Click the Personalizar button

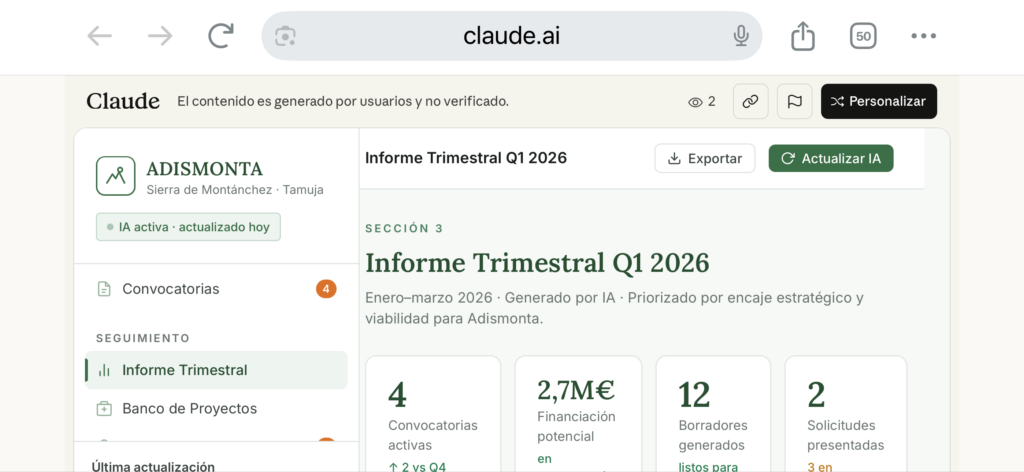click(878, 101)
